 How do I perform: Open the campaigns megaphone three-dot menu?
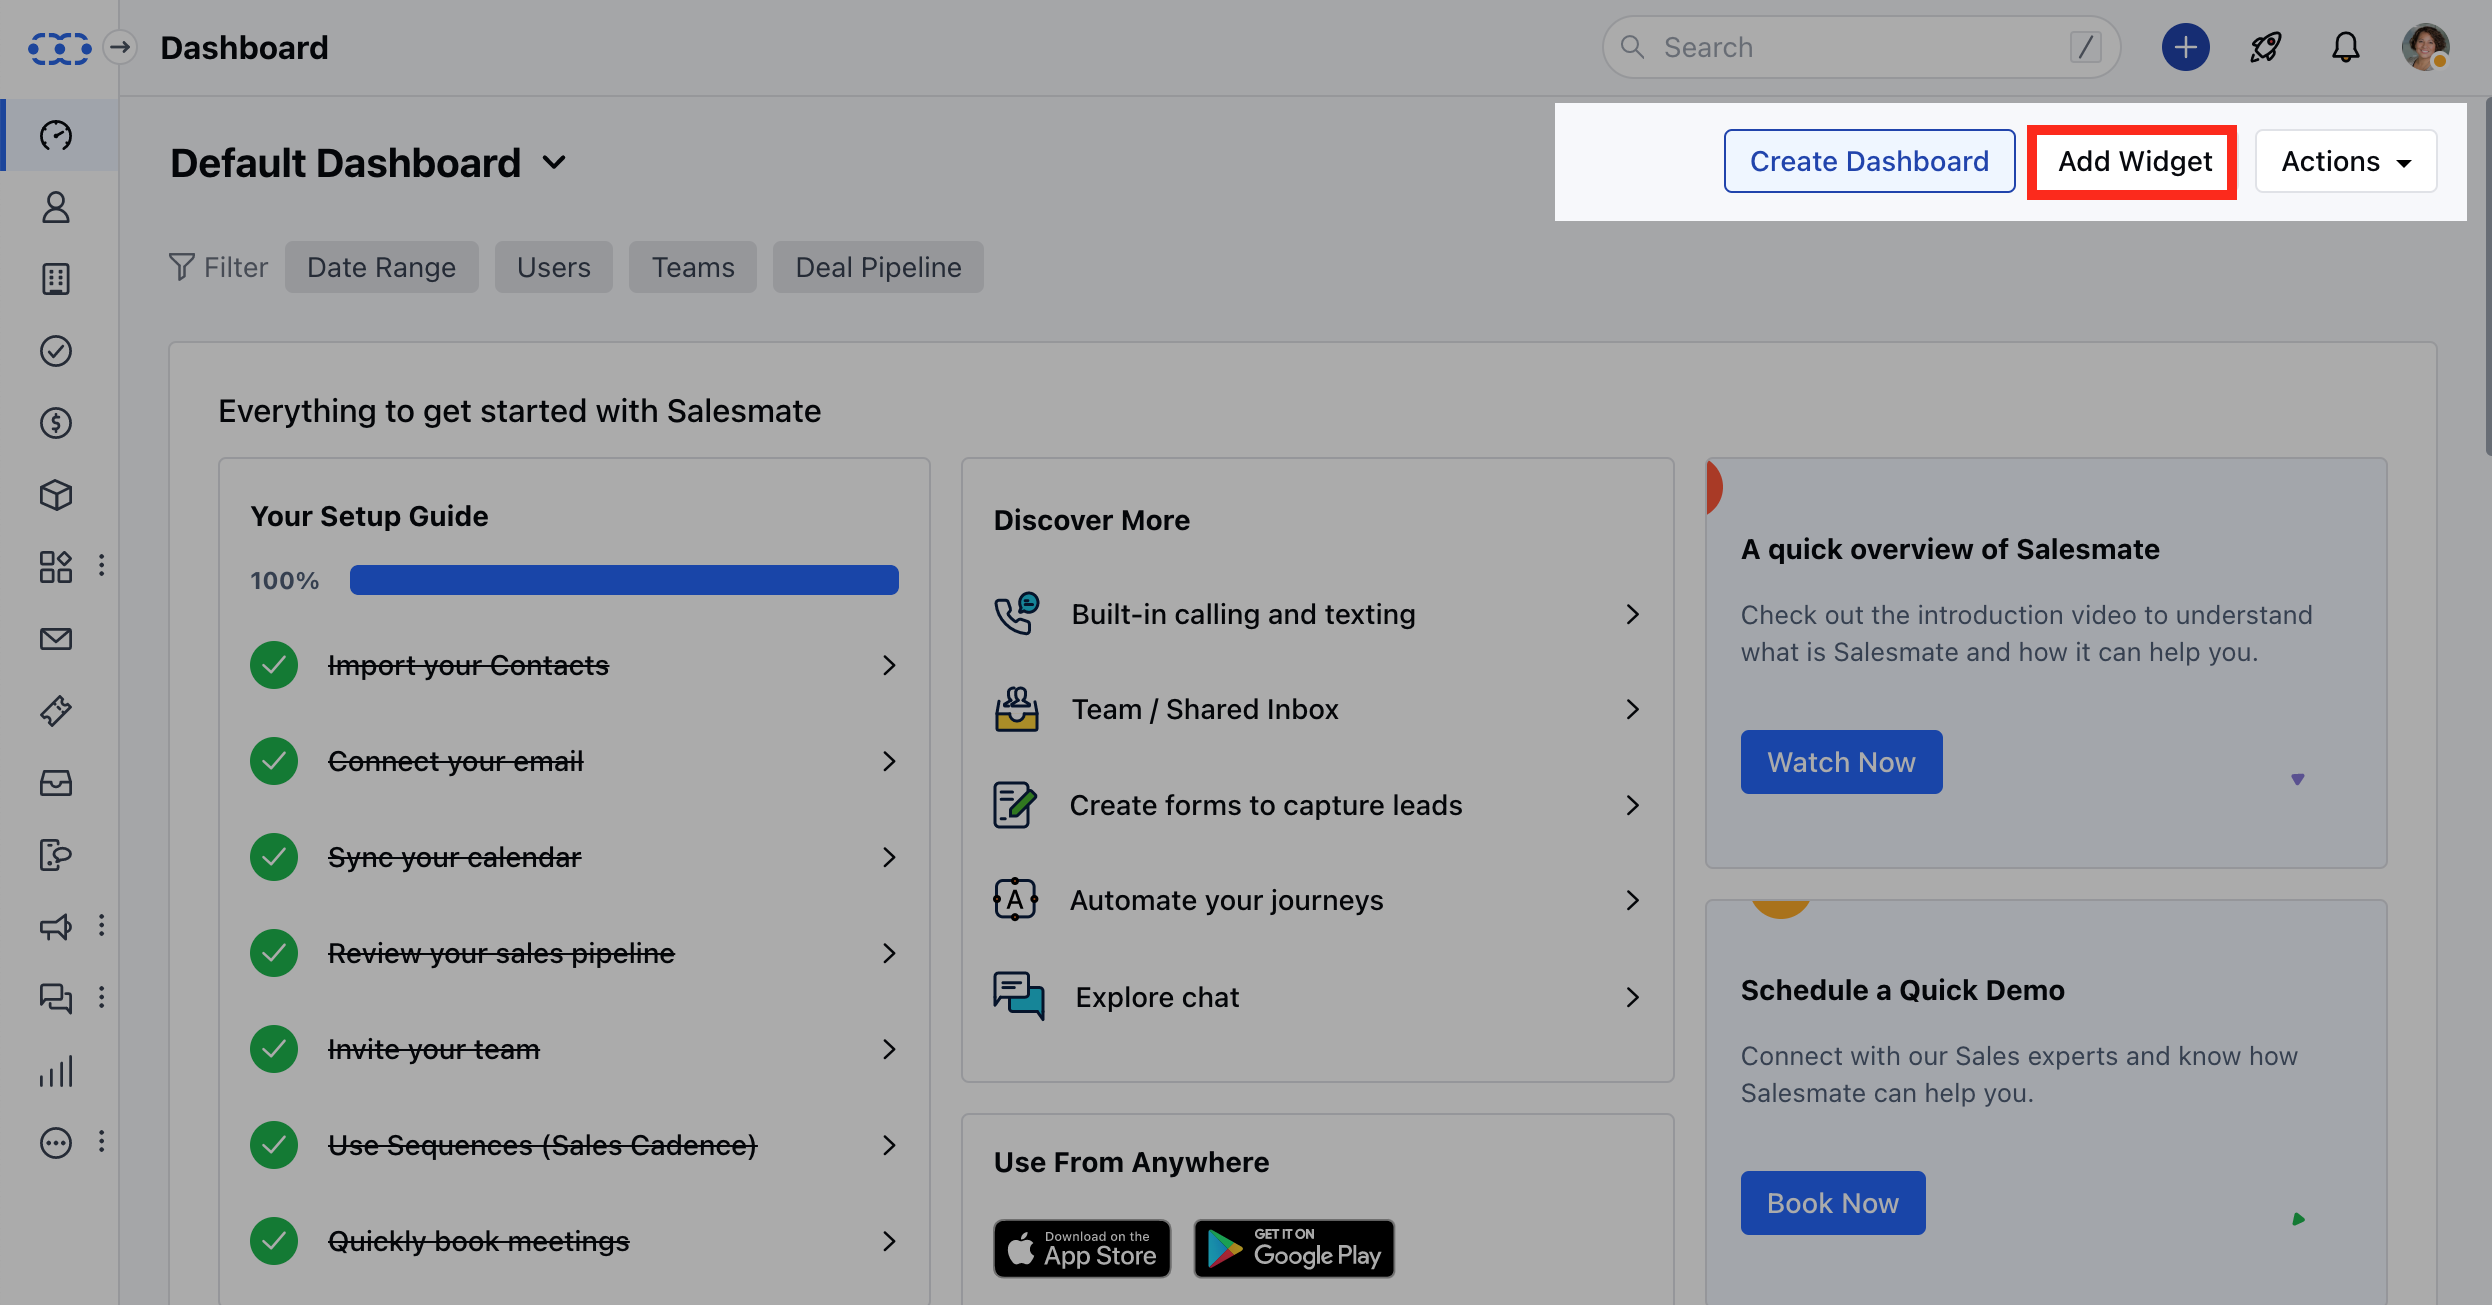(x=101, y=926)
